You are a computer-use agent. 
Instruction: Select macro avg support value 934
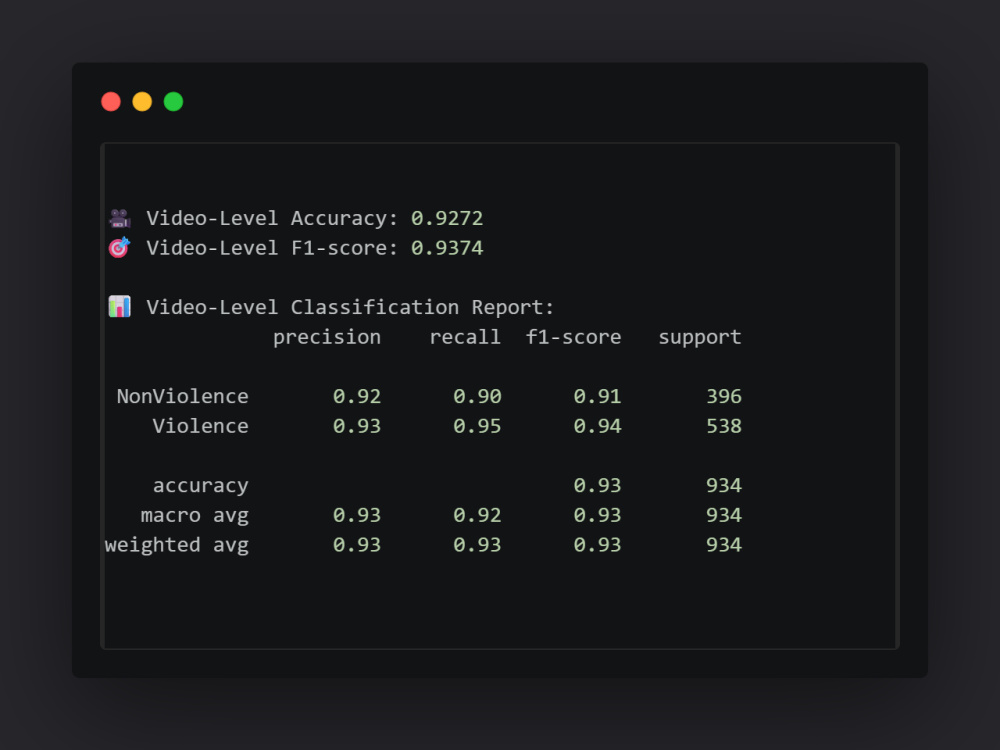(x=724, y=515)
